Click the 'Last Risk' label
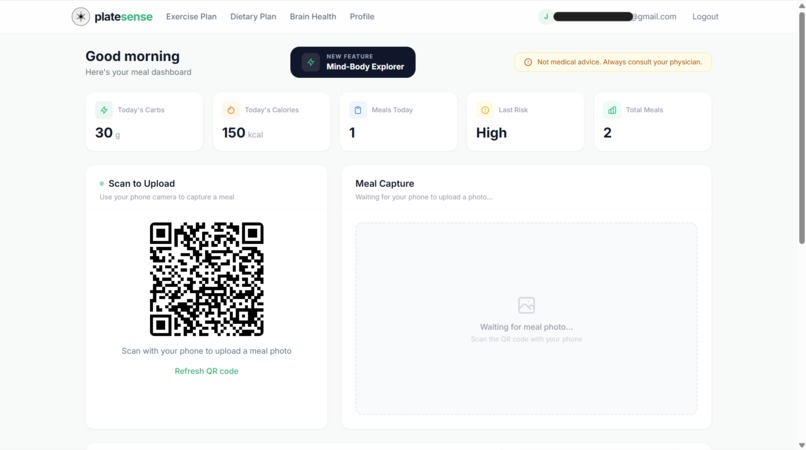 513,110
